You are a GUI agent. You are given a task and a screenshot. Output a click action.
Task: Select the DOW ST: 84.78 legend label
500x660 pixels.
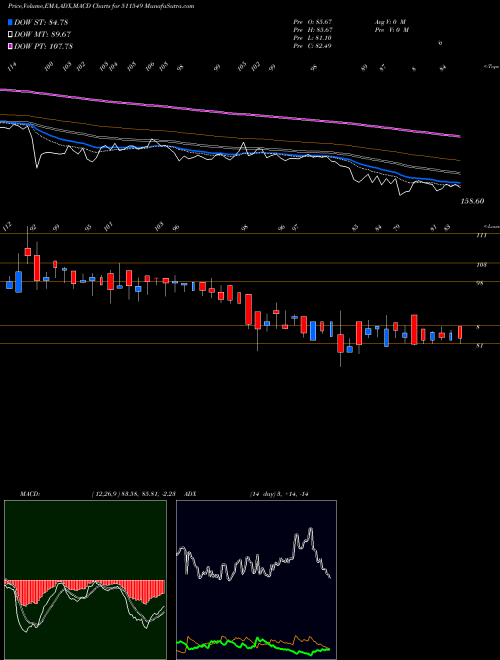[x=41, y=22]
